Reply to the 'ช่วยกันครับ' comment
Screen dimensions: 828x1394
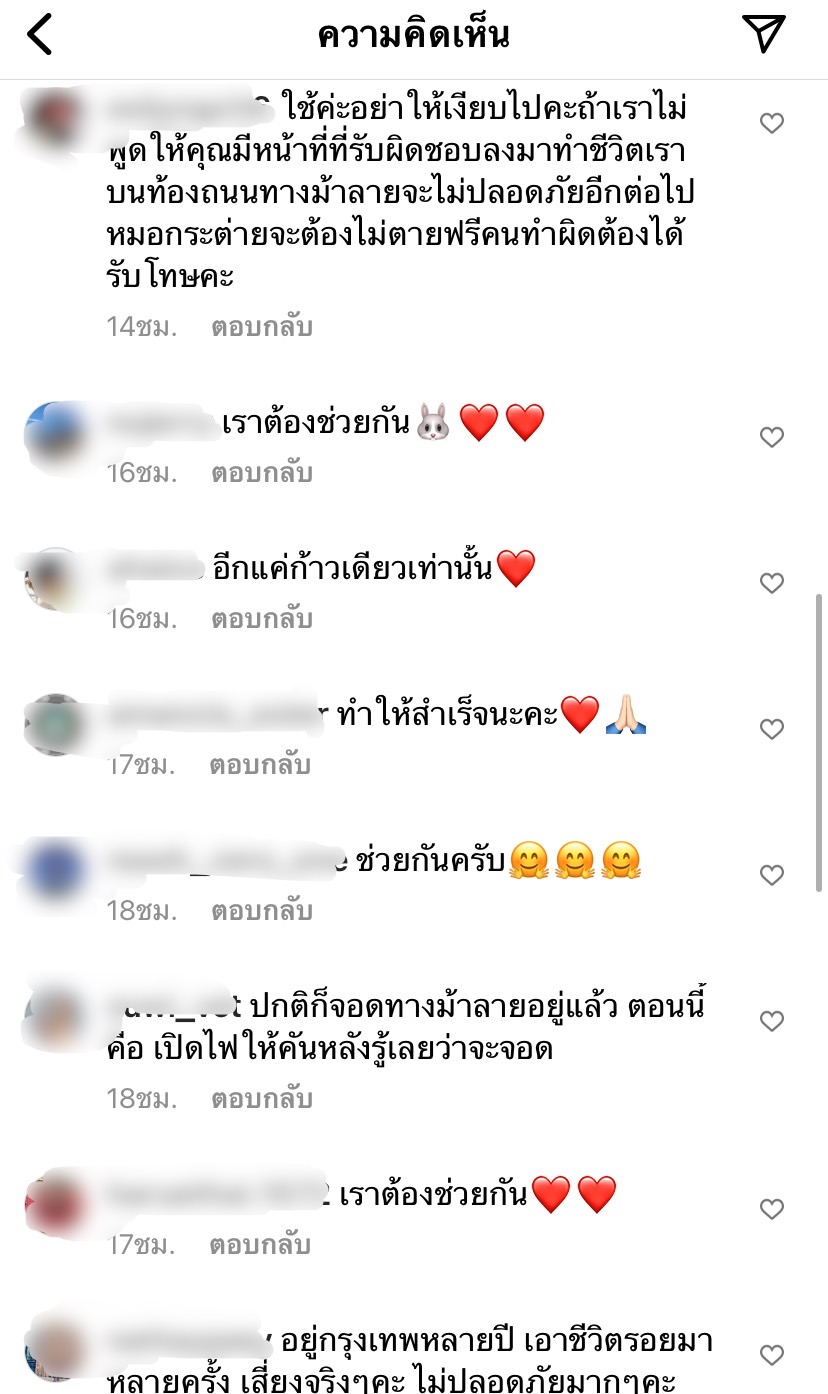point(261,910)
